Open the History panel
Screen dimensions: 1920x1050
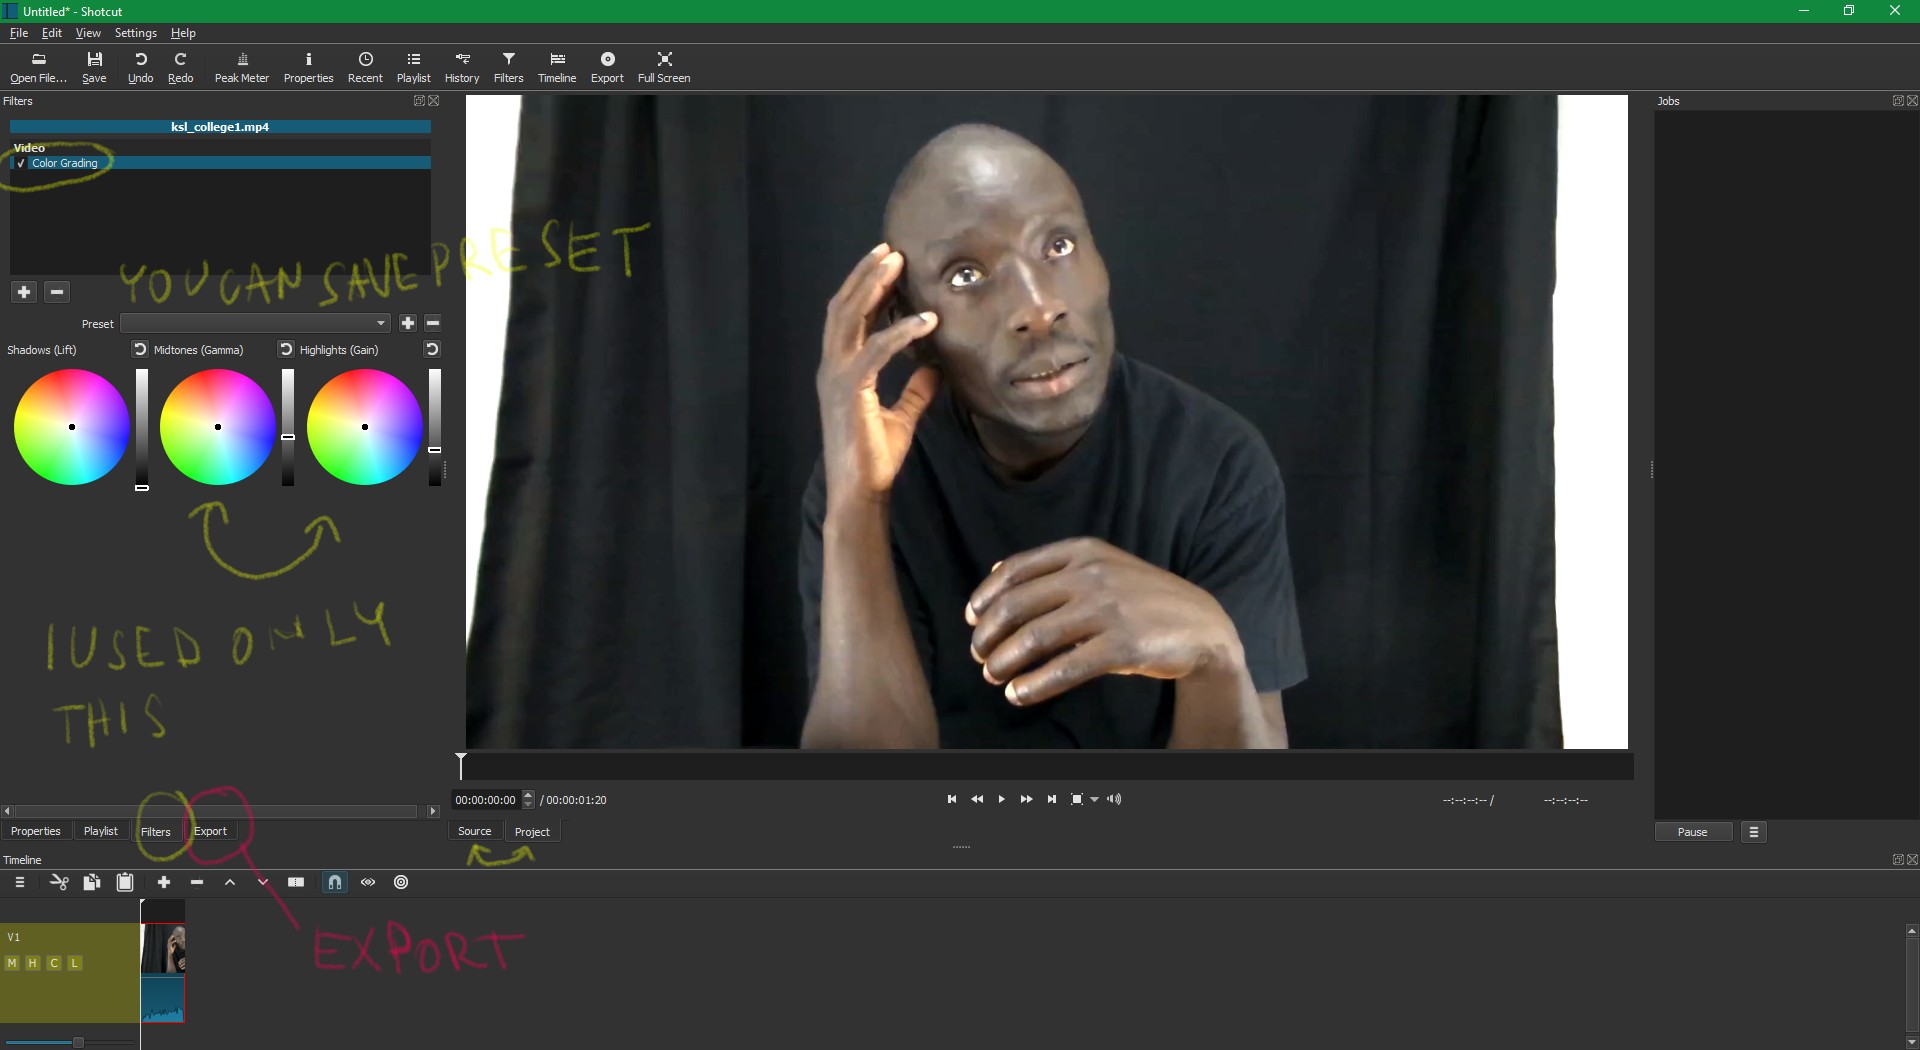point(462,67)
